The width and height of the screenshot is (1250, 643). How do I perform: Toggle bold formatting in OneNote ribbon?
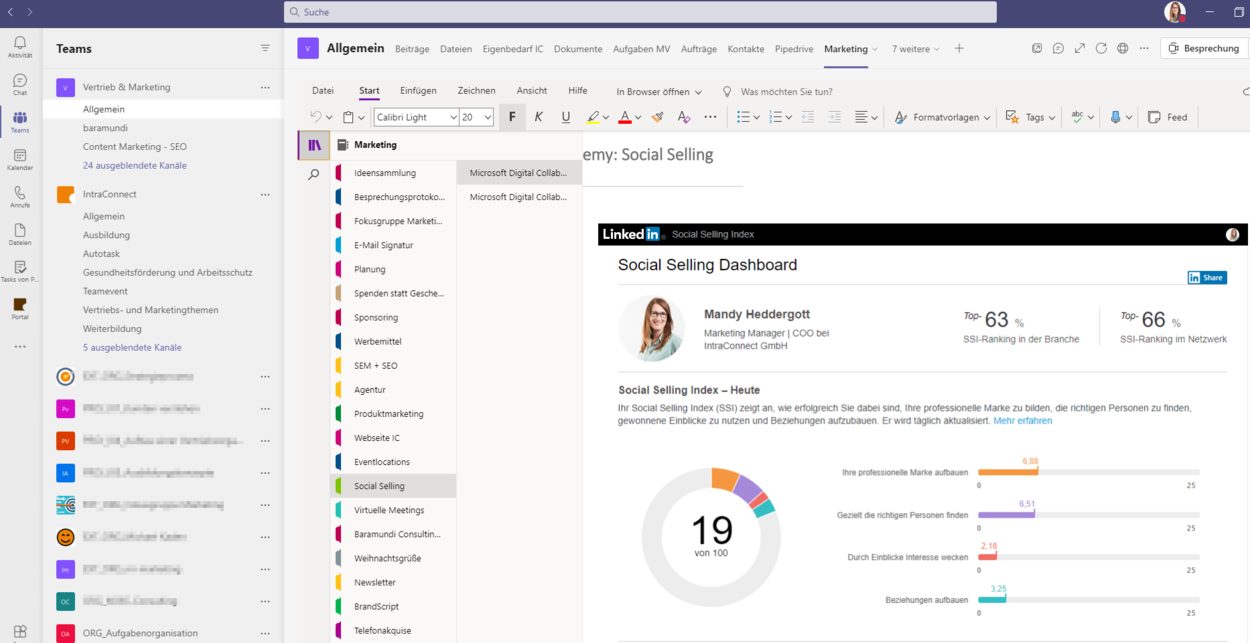click(x=512, y=117)
